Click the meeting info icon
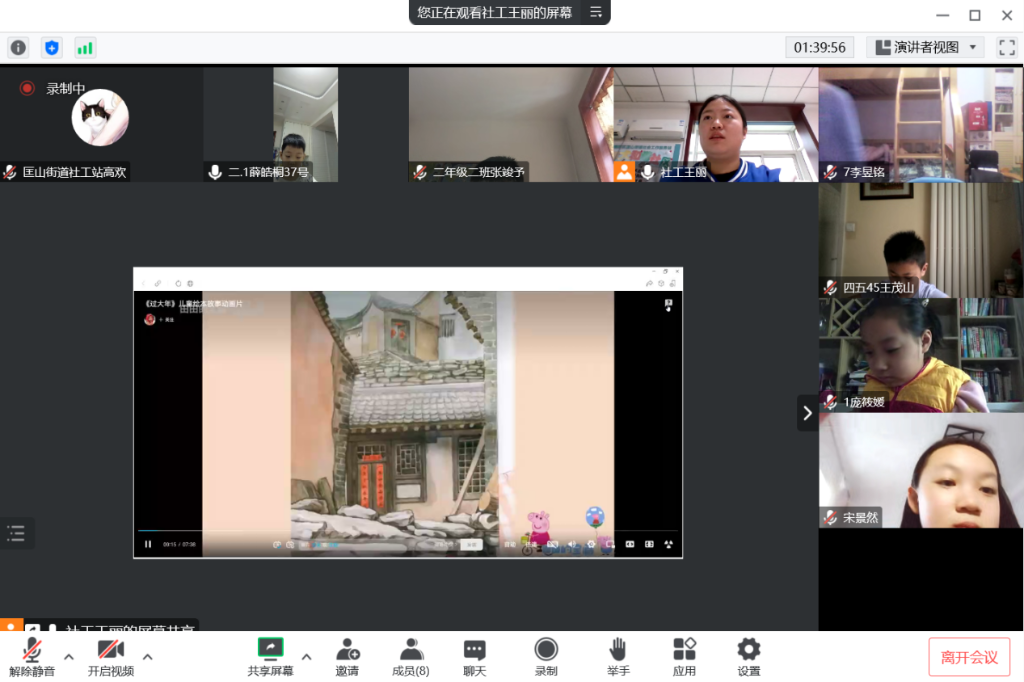This screenshot has height=682, width=1024. [18, 47]
